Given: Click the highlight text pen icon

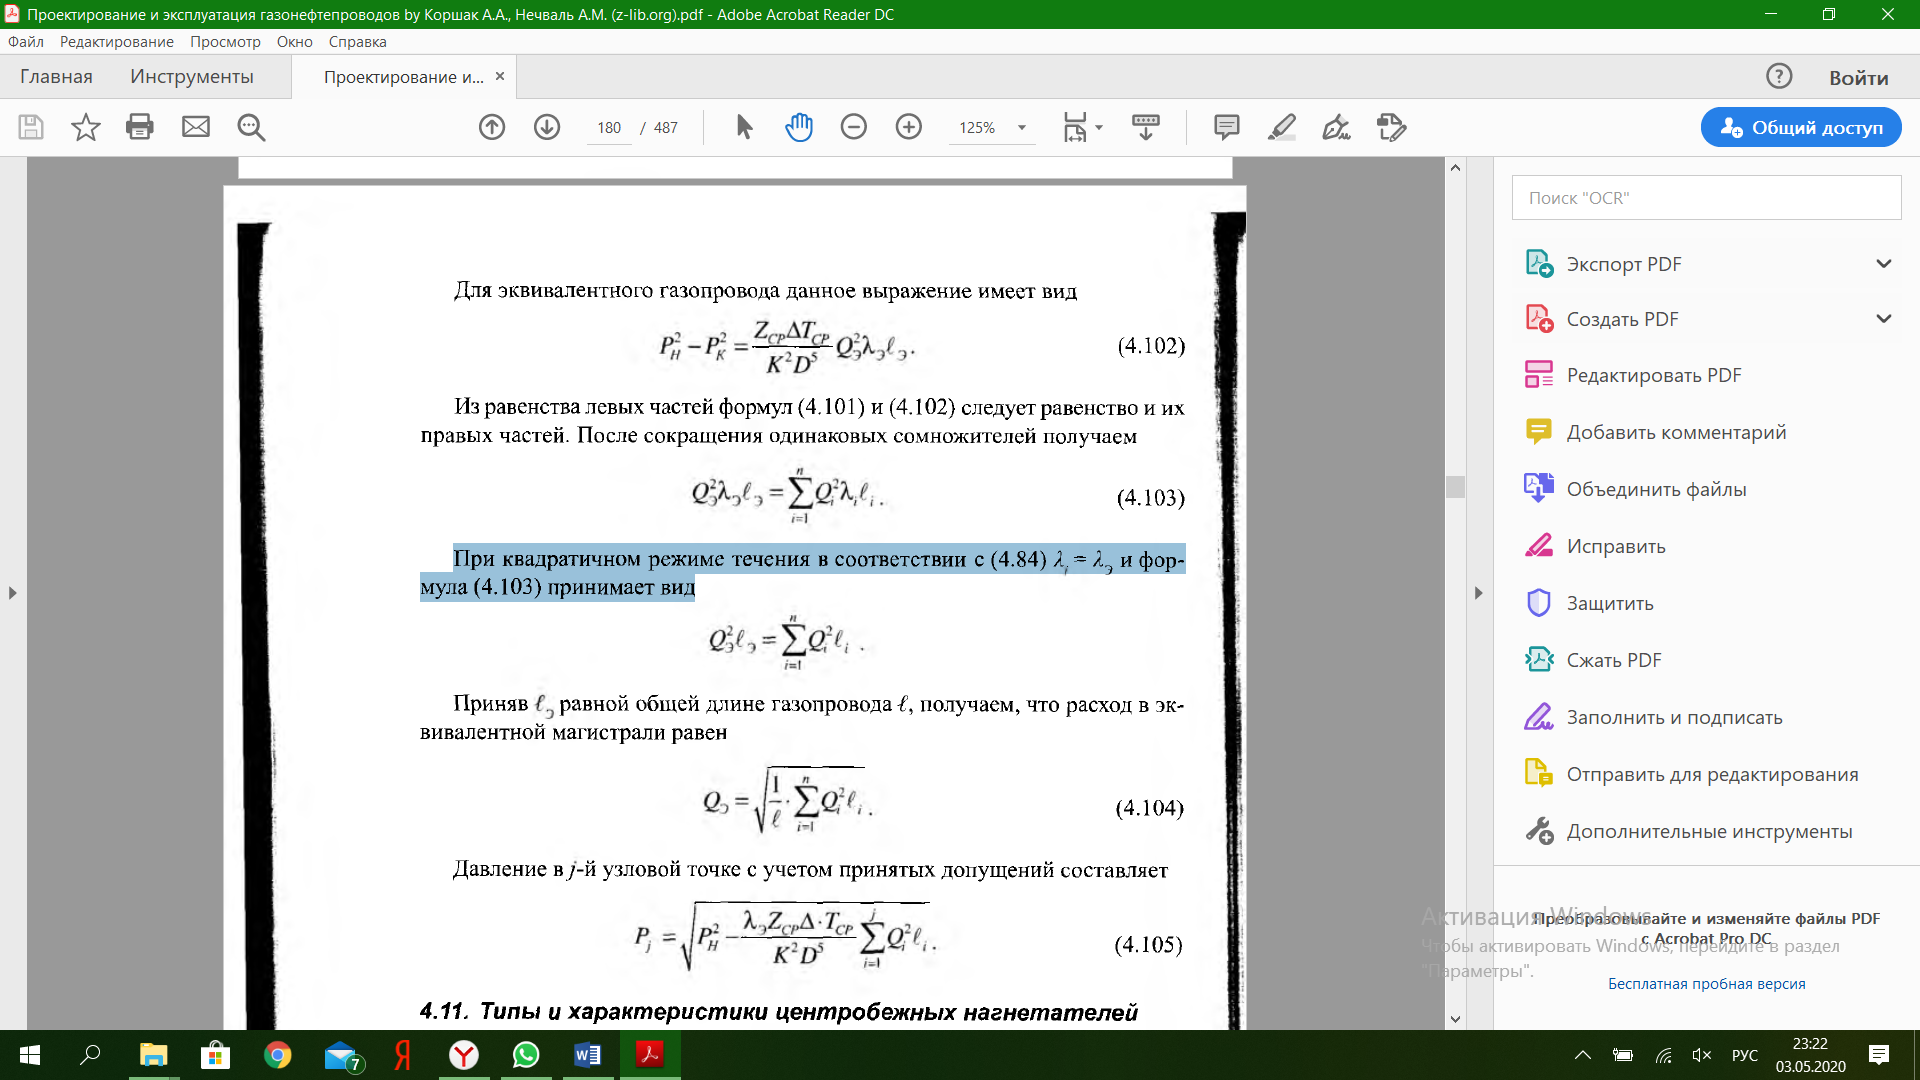Looking at the screenshot, I should [1281, 127].
